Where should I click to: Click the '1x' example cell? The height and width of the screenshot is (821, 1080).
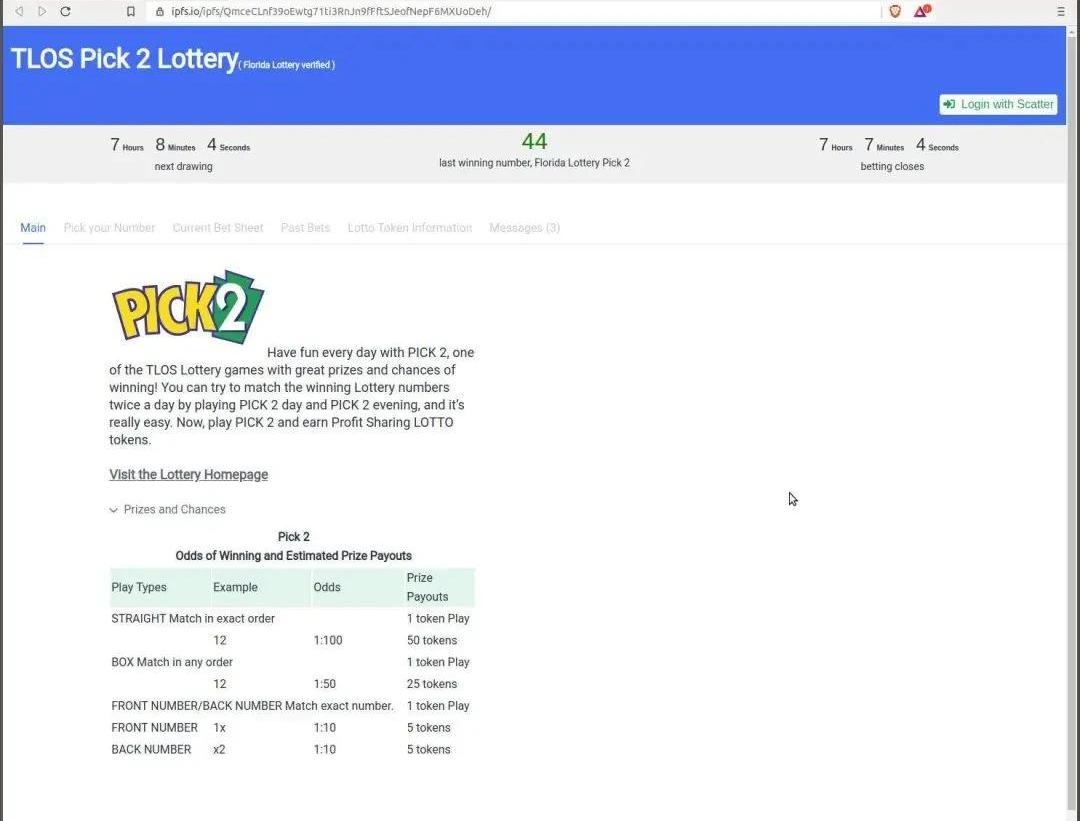[220, 728]
